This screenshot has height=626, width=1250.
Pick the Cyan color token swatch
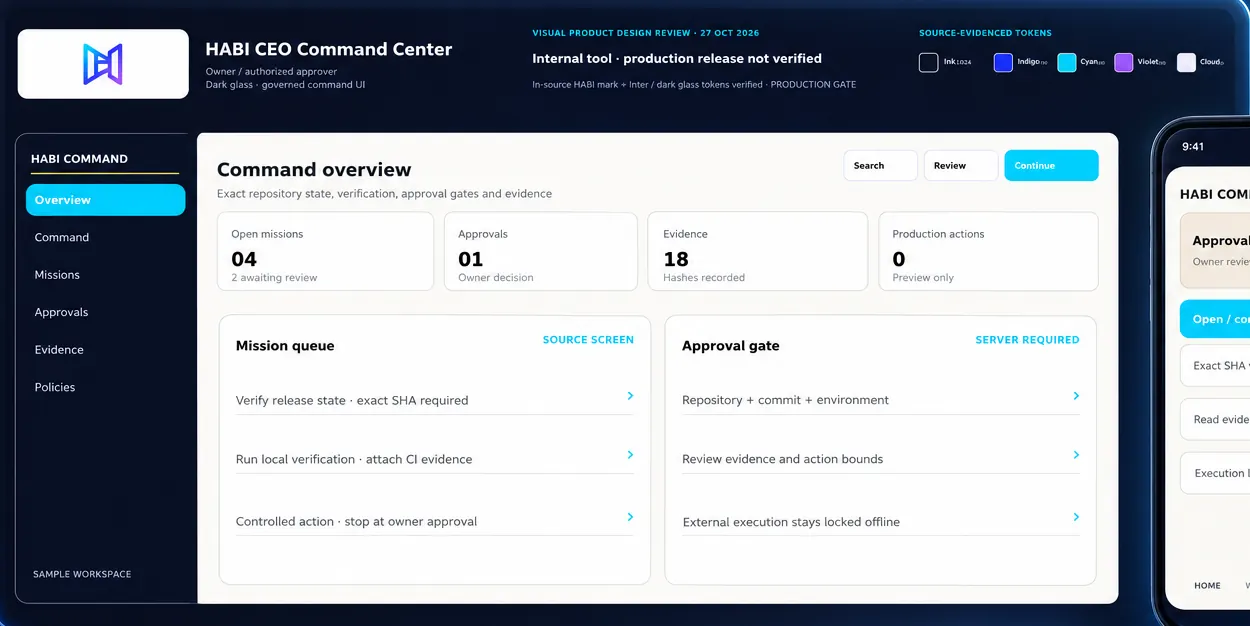[1067, 63]
